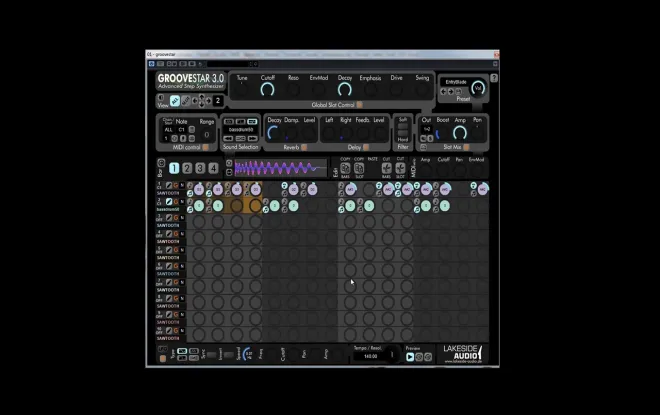Click the view shift-down arrow
The width and height of the screenshot is (660, 415).
[202, 104]
